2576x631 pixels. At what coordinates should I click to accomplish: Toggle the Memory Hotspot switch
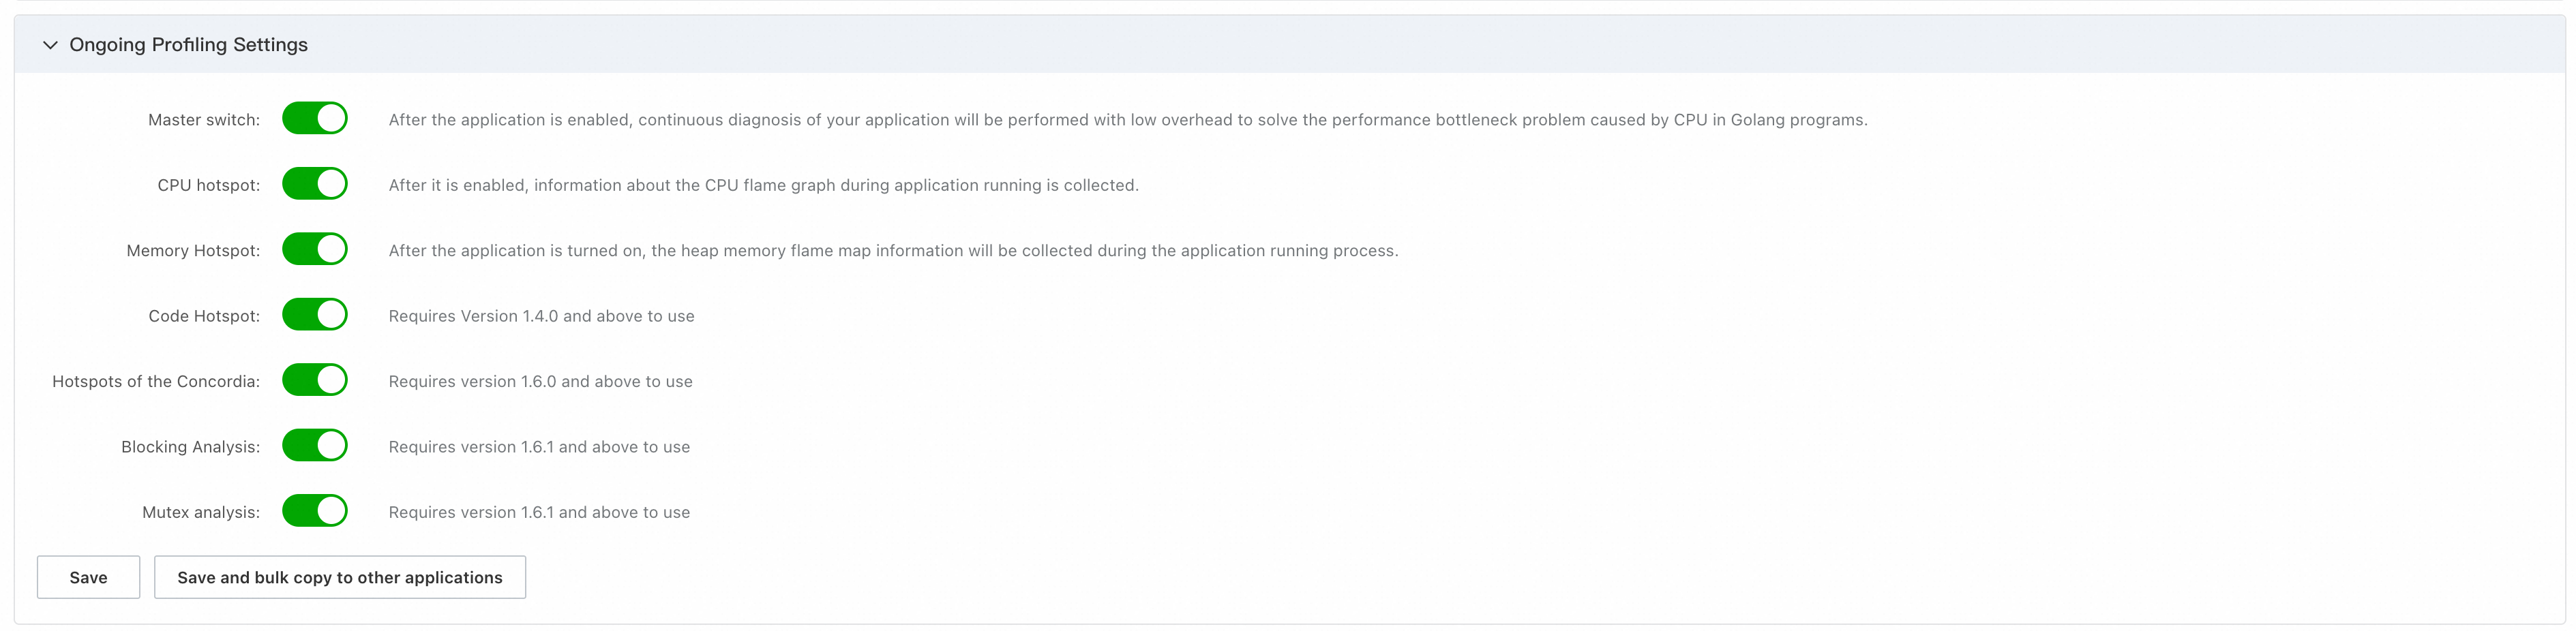314,250
